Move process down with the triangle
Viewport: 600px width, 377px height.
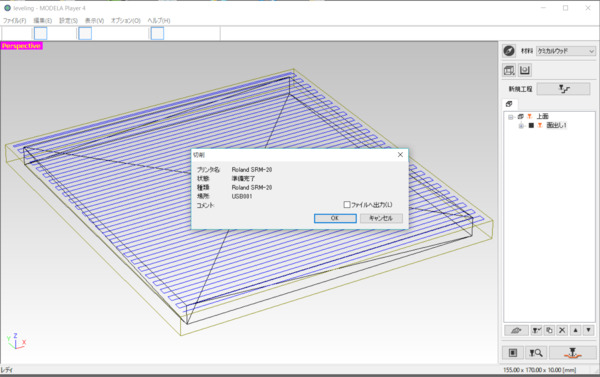pyautogui.click(x=589, y=330)
